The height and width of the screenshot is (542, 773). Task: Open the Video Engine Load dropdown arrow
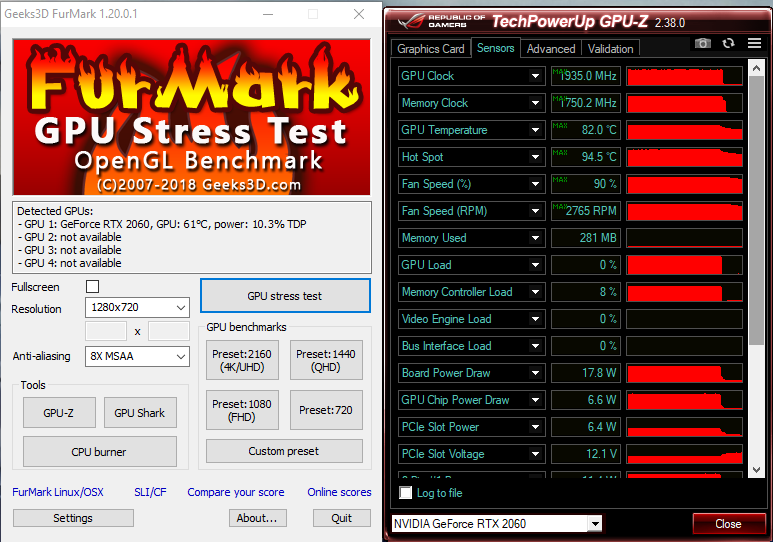point(535,319)
